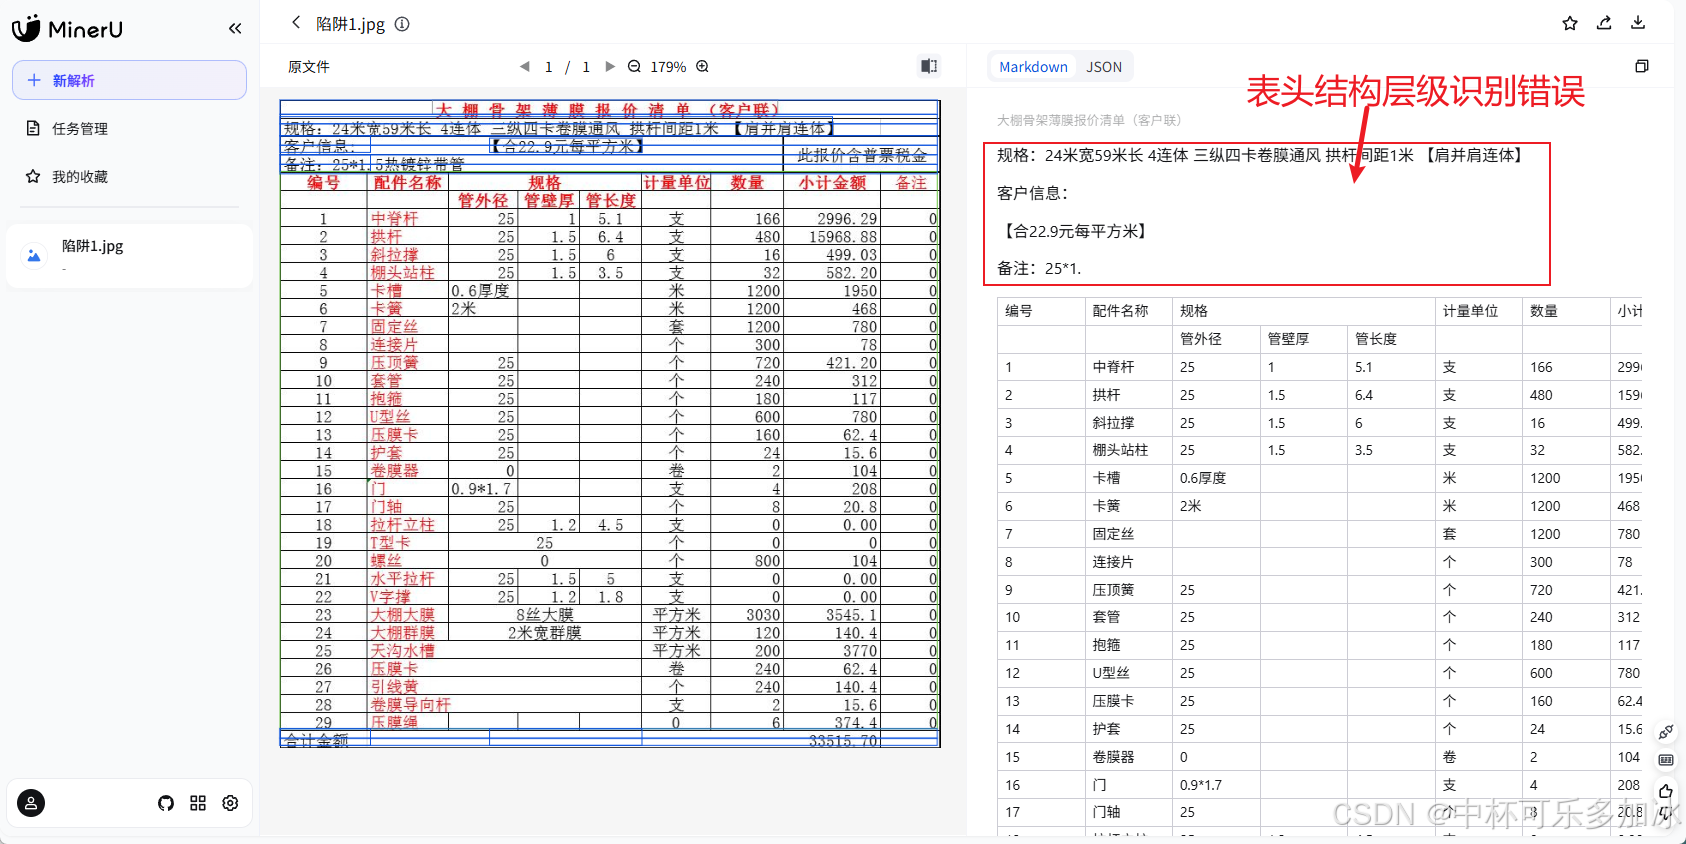Click the 管外径 sub-header cell

click(1216, 339)
